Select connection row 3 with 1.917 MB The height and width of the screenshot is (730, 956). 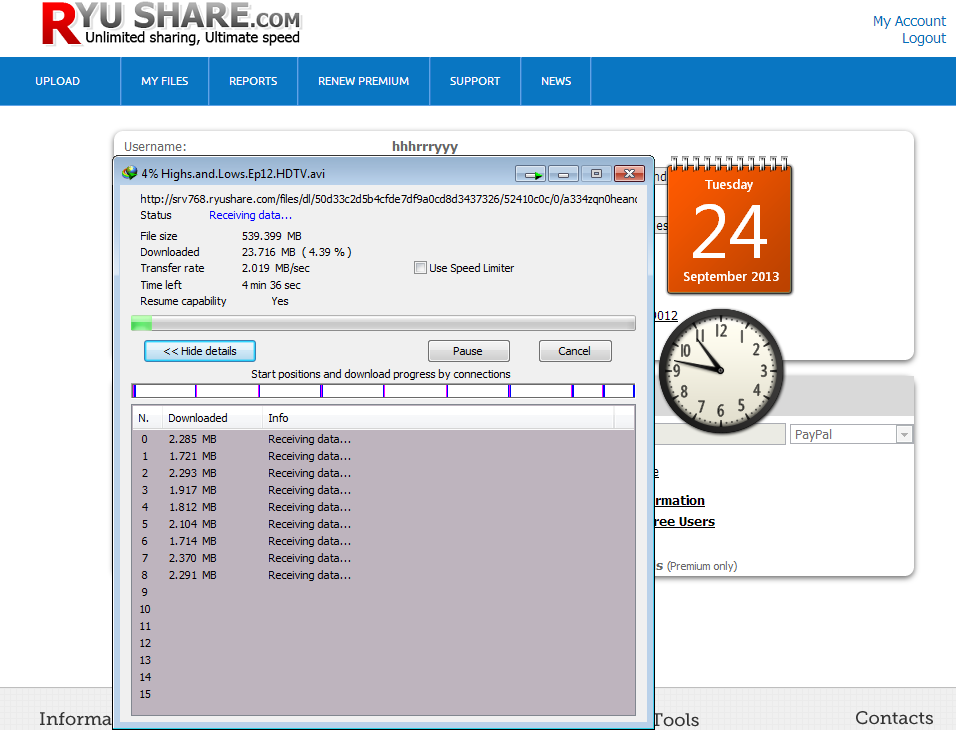[x=383, y=490]
